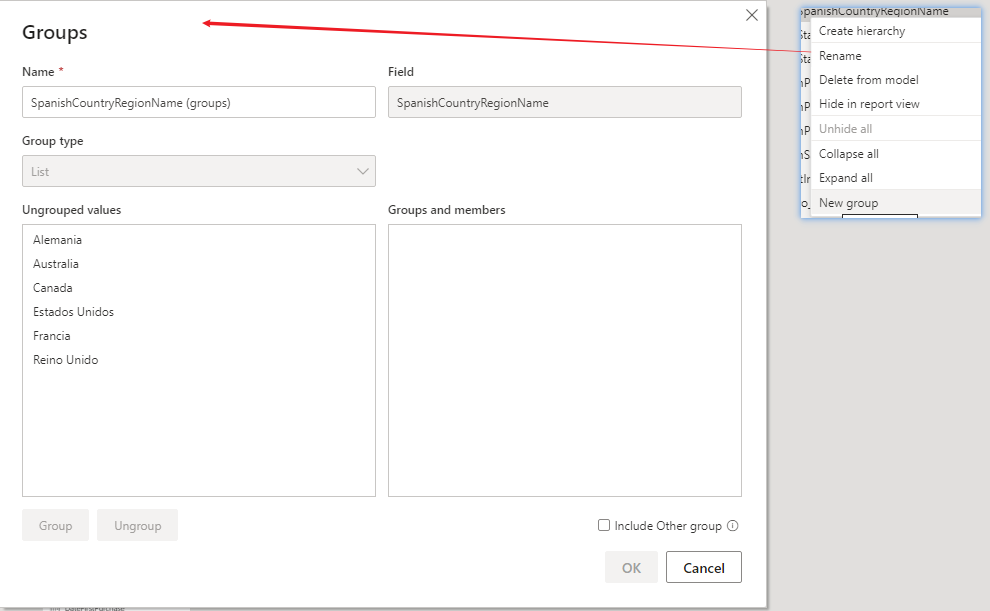Select Canada in Ungrouped values
Image resolution: width=990 pixels, height=611 pixels.
52,288
